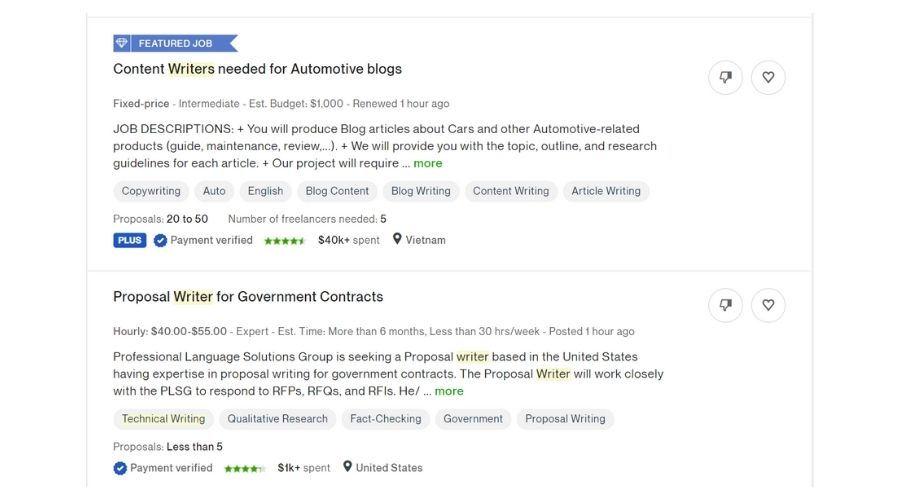The image size is (900, 500).
Task: Open Content Writers needed for Automotive blogs
Action: 257,69
